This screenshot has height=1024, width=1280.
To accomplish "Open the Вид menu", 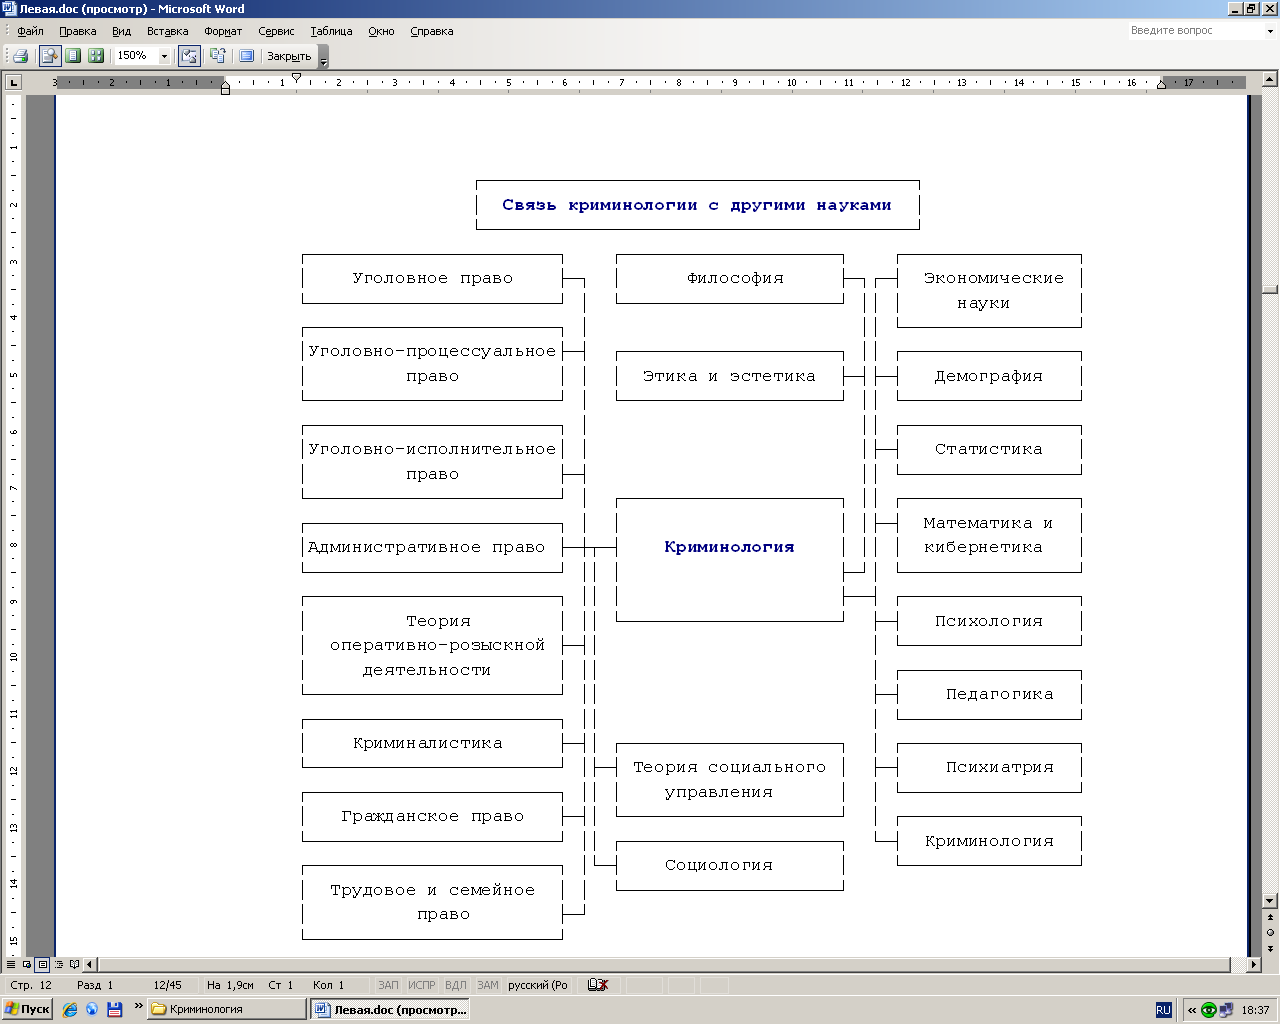I will 121,31.
